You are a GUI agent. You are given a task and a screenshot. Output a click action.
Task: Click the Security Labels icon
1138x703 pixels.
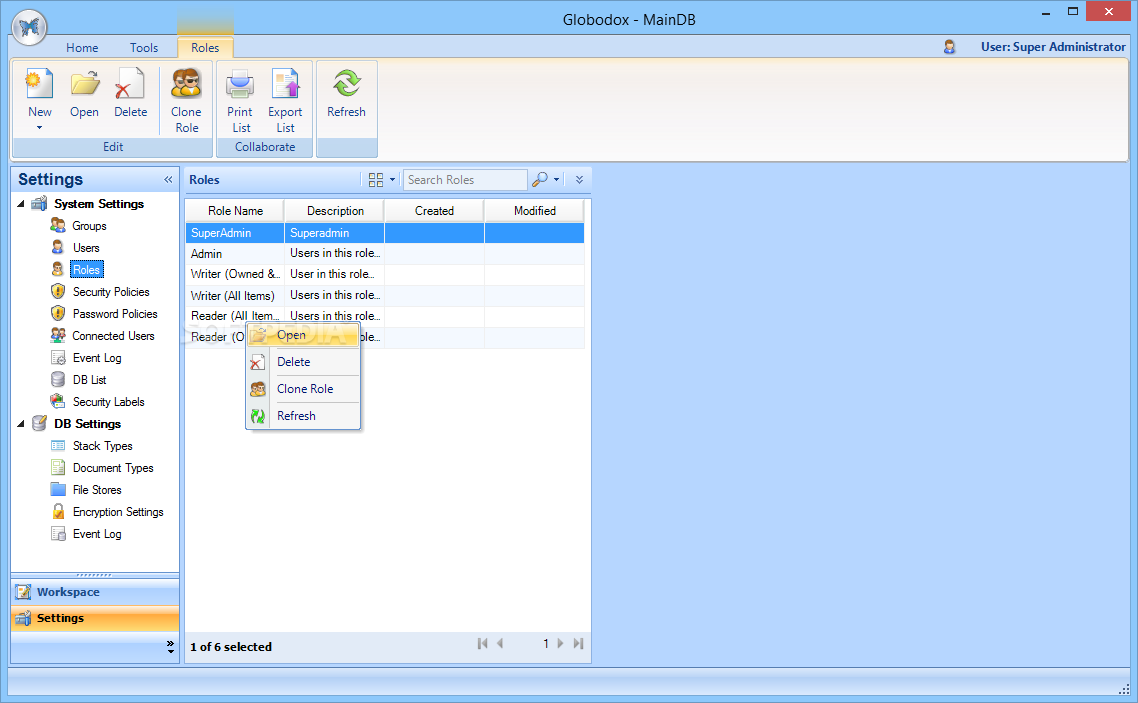[x=58, y=401]
